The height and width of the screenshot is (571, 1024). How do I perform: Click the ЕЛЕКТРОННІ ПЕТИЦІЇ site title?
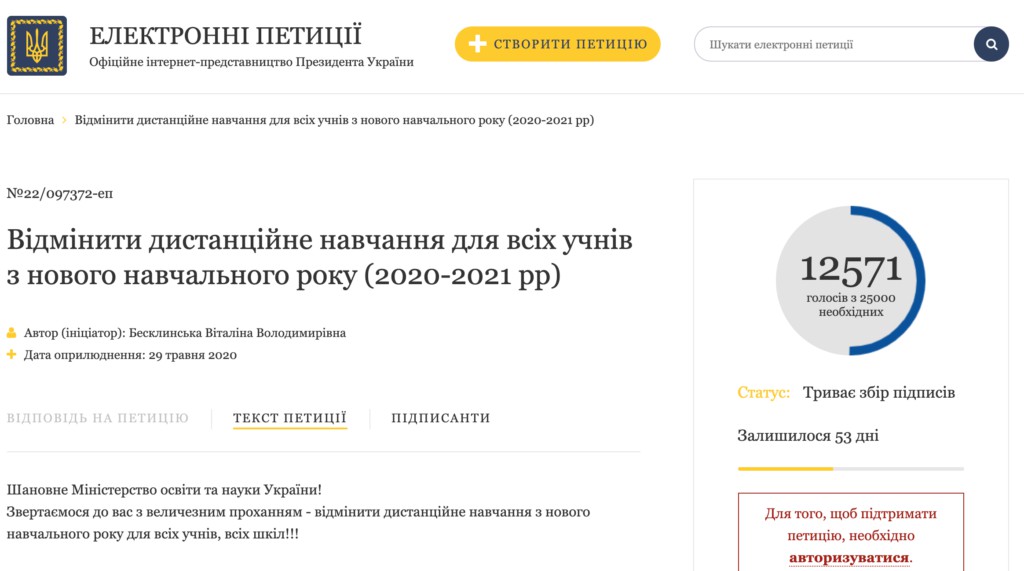pyautogui.click(x=225, y=36)
